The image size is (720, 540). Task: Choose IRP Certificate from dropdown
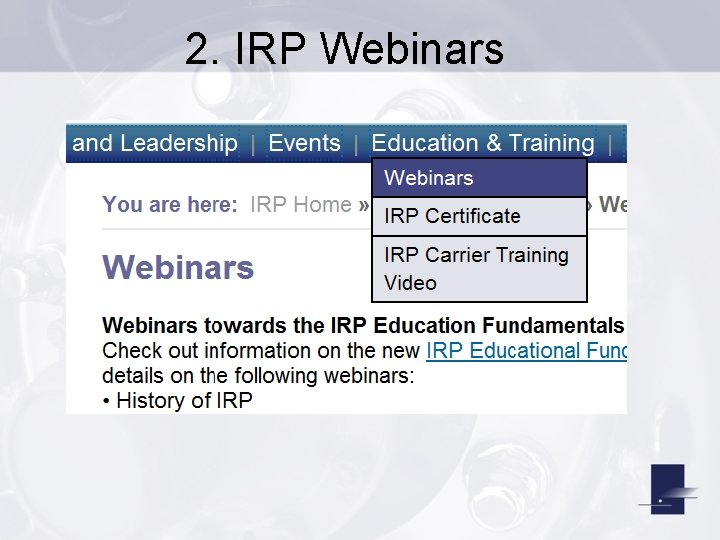(479, 216)
